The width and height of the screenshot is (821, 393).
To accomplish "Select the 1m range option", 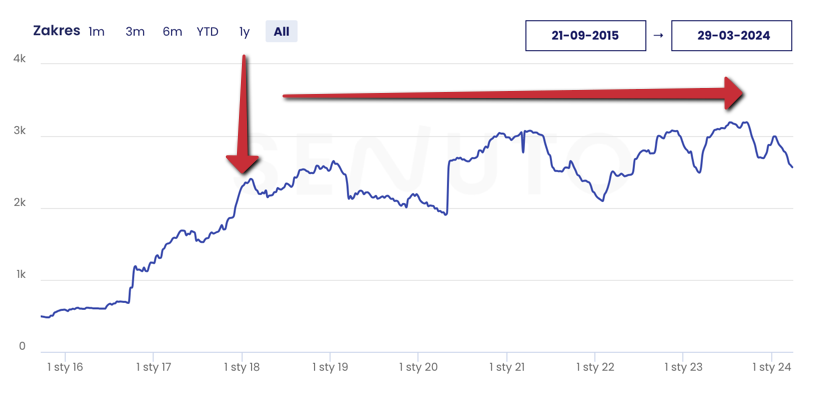I will pos(96,32).
